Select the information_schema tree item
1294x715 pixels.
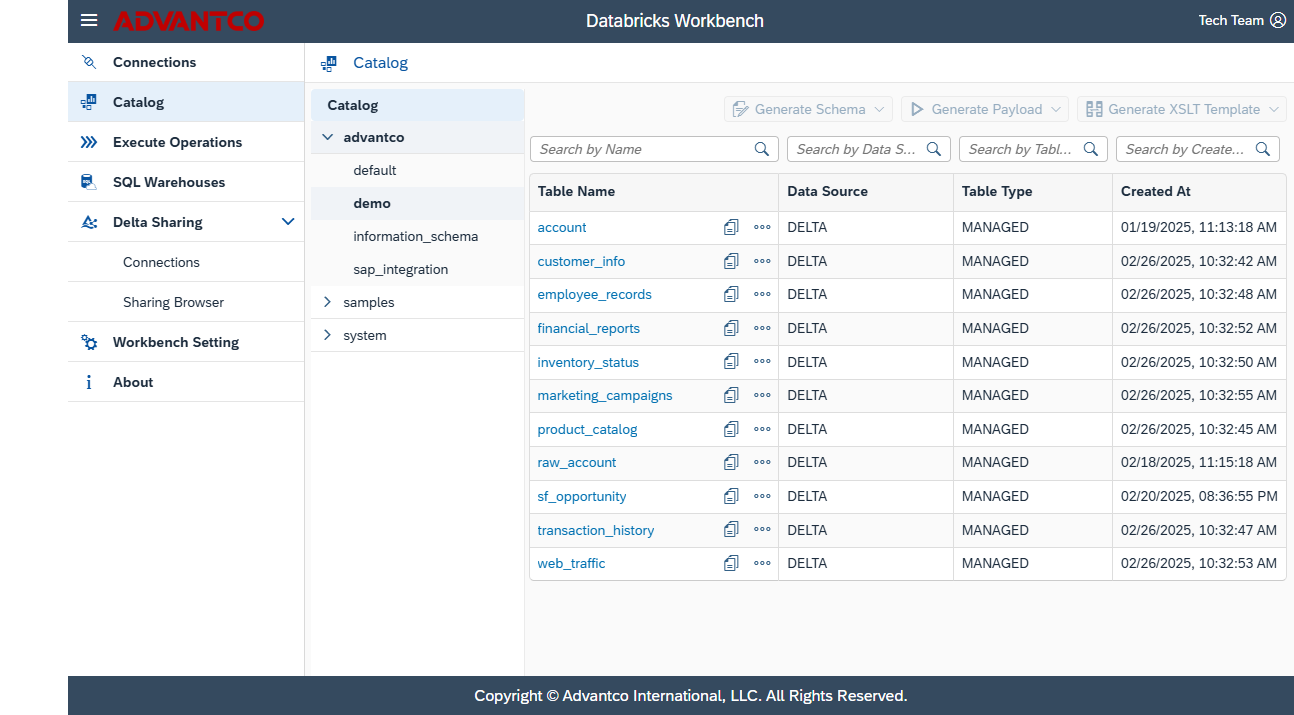pyautogui.click(x=418, y=236)
